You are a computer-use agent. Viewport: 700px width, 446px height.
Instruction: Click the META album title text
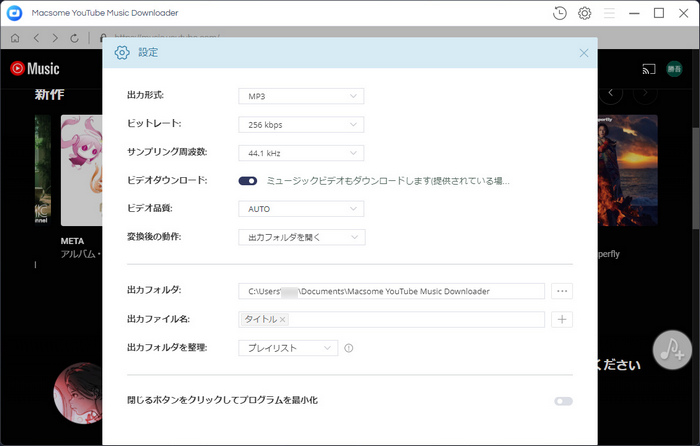tap(72, 241)
